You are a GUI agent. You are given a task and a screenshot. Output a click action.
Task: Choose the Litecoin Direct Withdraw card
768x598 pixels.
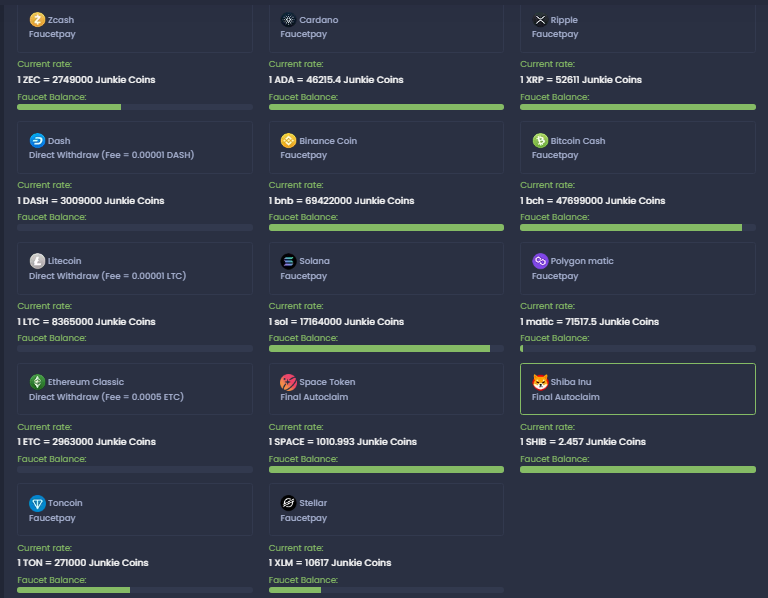tap(135, 268)
